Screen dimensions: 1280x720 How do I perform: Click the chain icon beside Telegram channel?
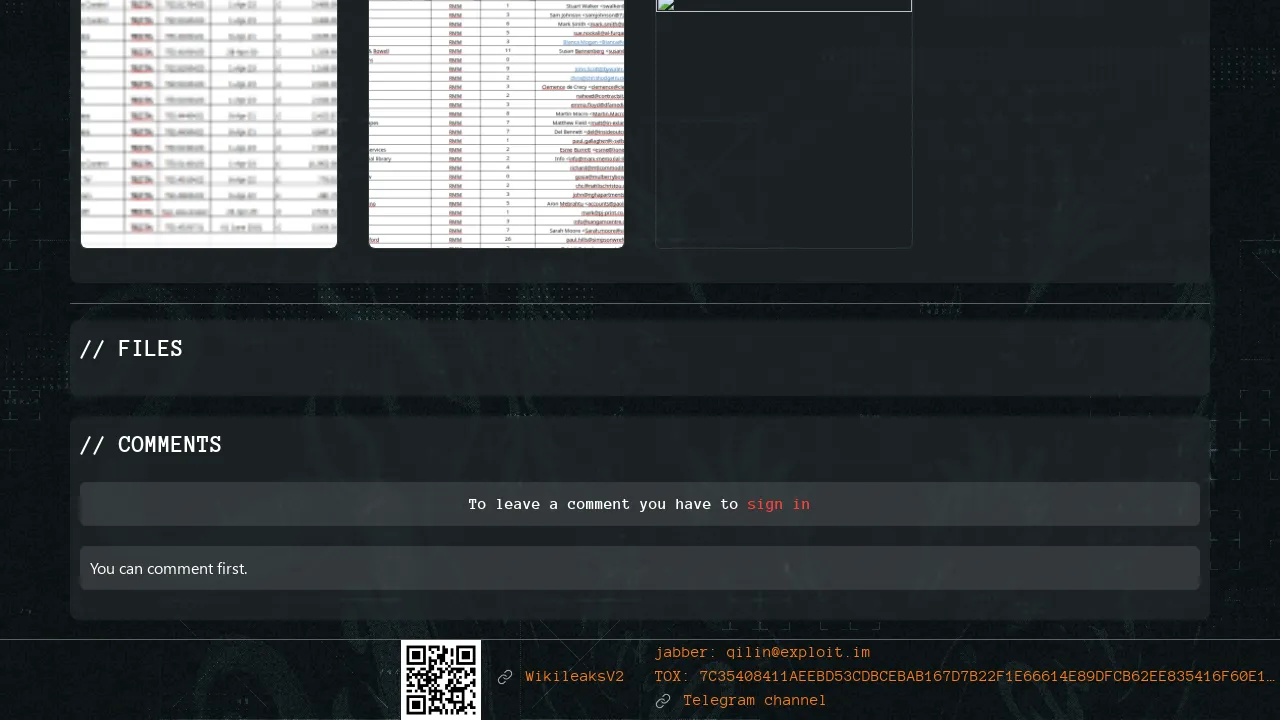(663, 701)
